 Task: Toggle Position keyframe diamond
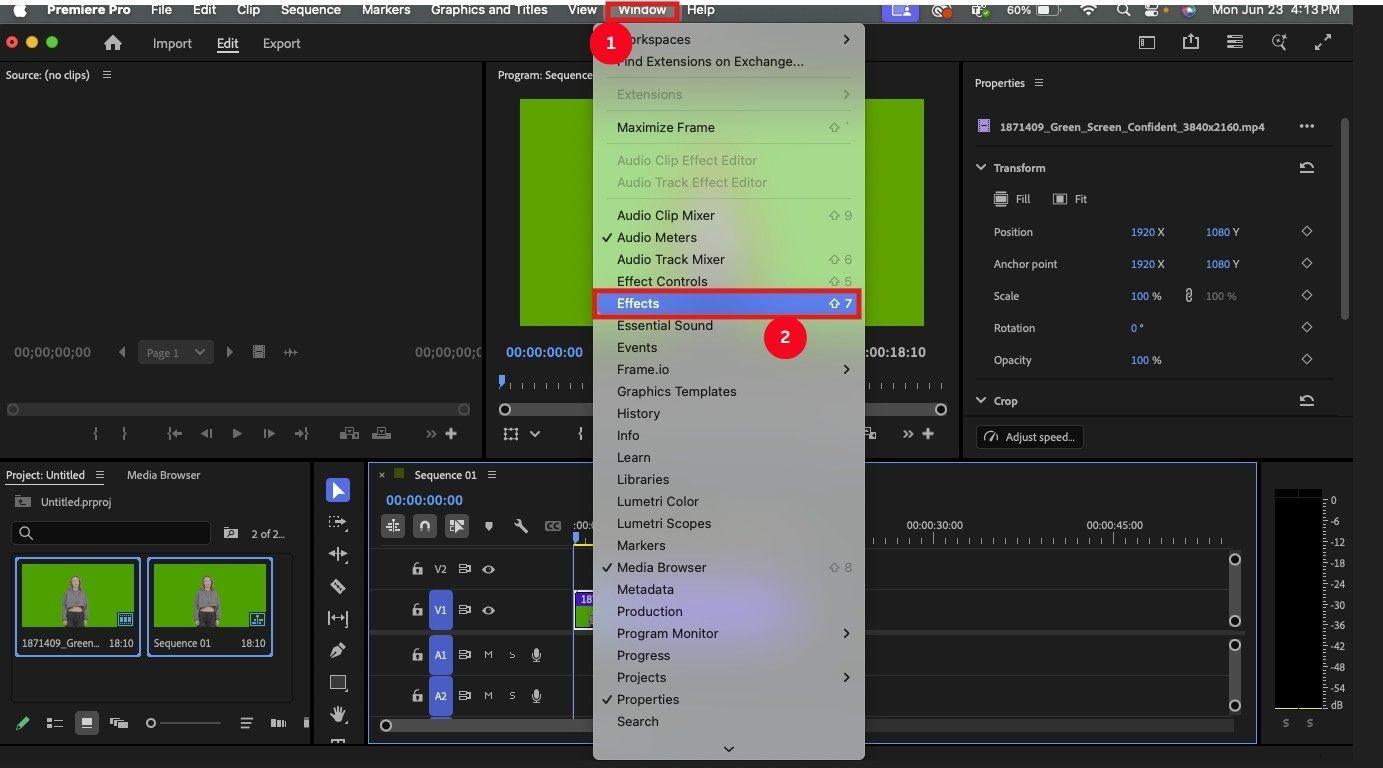tap(1307, 232)
